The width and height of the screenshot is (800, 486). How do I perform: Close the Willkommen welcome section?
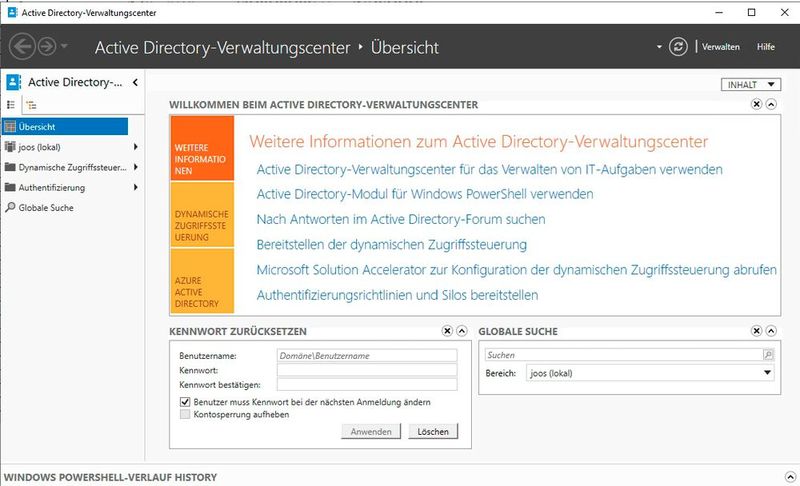click(x=757, y=104)
